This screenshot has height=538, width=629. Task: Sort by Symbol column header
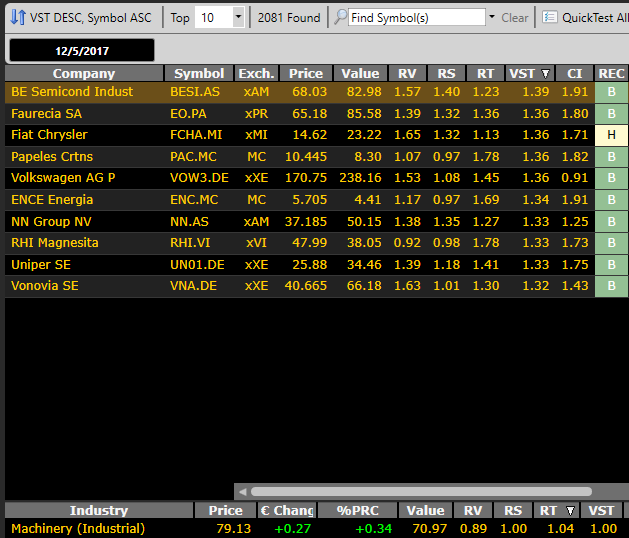point(199,73)
